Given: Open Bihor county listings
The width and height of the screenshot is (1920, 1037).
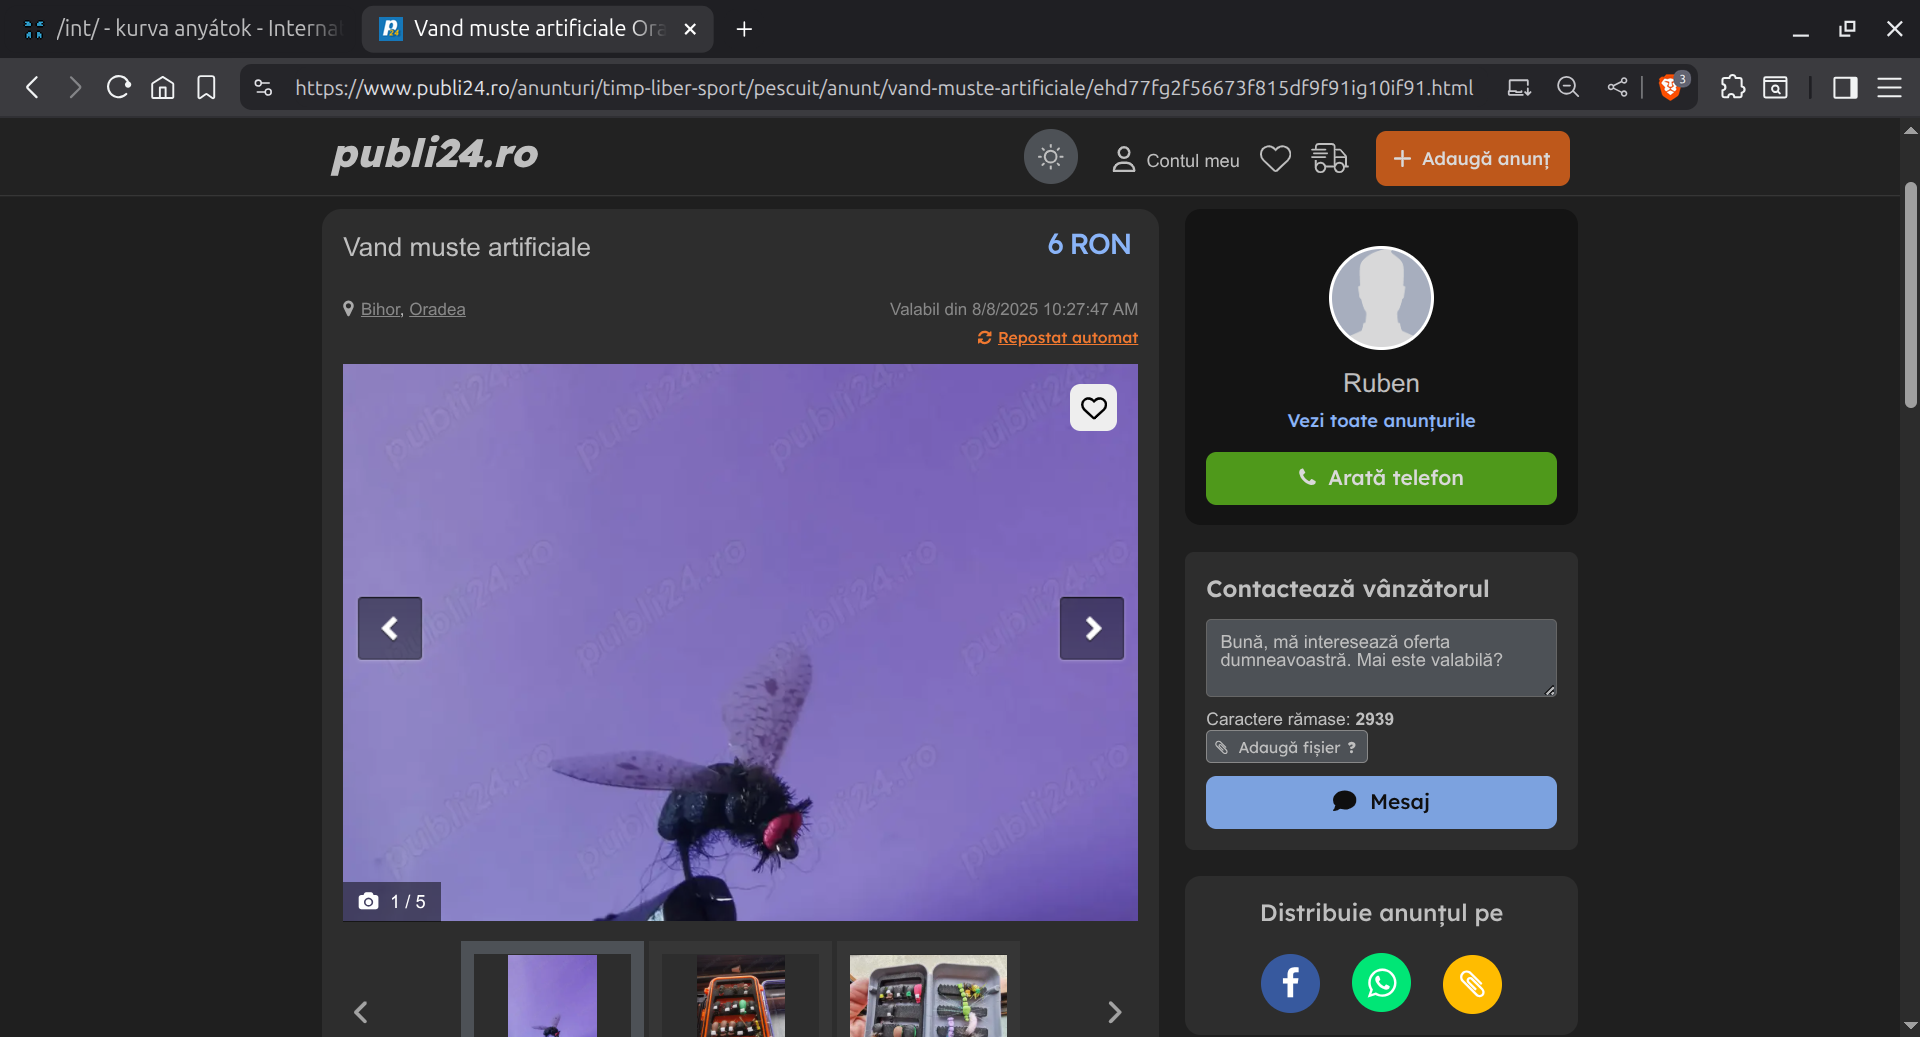Looking at the screenshot, I should click(x=380, y=309).
